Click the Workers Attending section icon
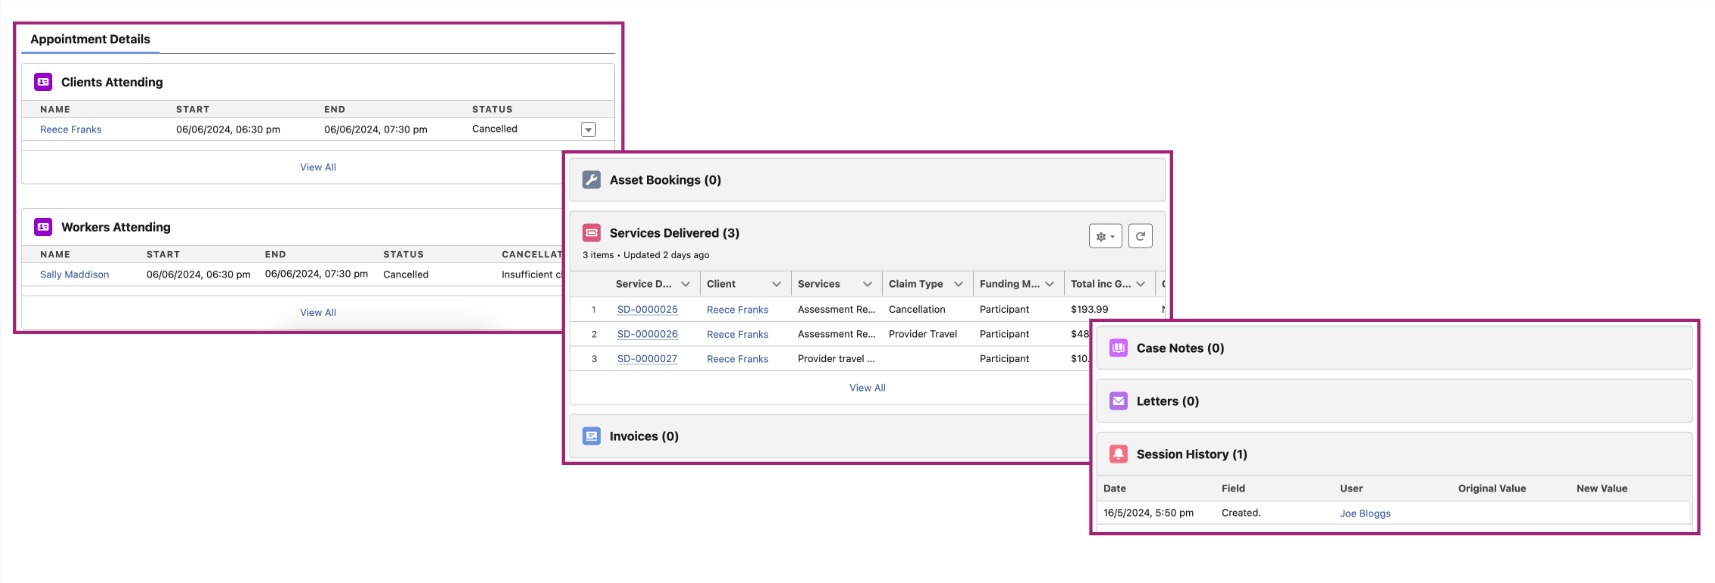Viewport: 1715px width, 583px height. 43,227
